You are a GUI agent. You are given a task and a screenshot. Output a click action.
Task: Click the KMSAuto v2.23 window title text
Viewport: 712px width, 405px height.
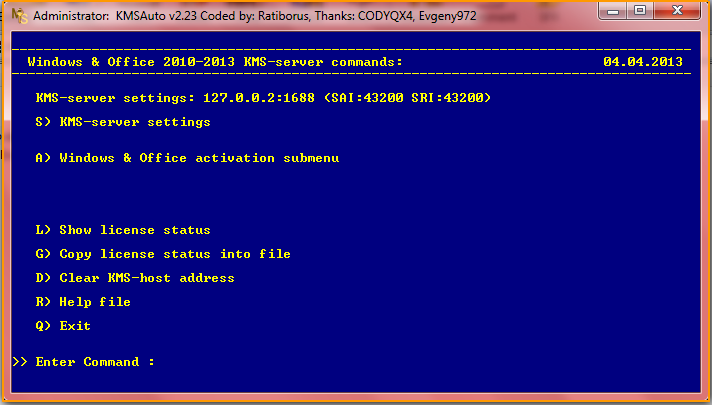(255, 16)
